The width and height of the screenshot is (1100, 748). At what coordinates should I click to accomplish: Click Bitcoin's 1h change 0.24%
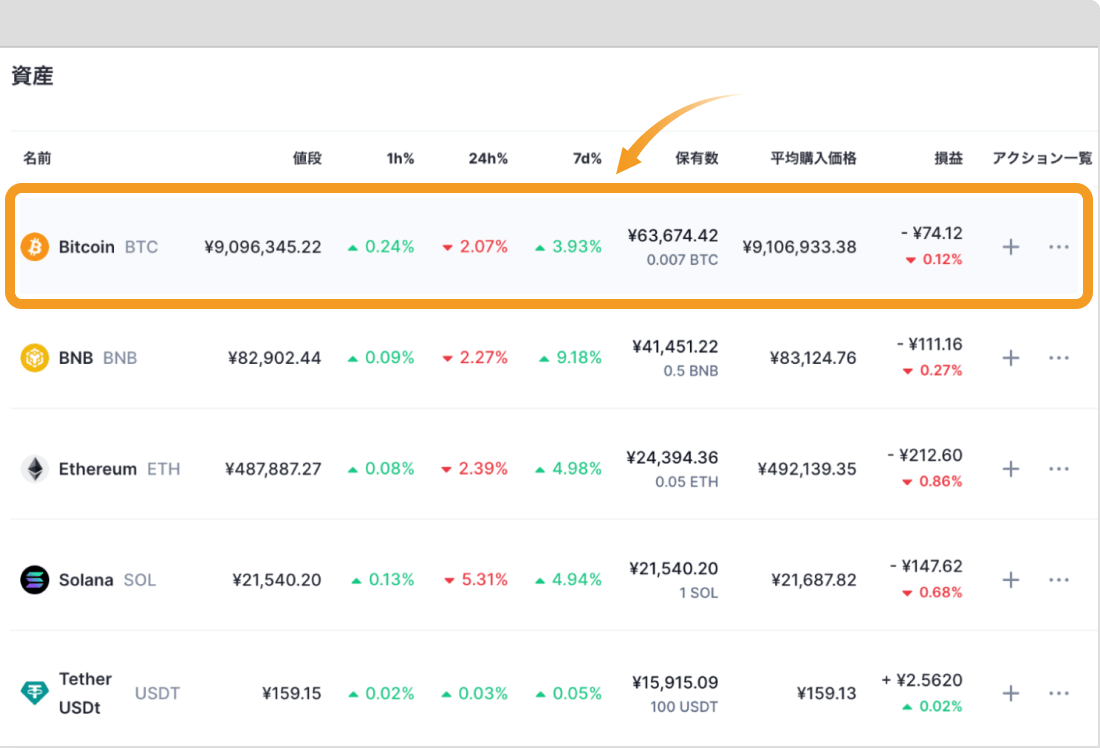[381, 247]
